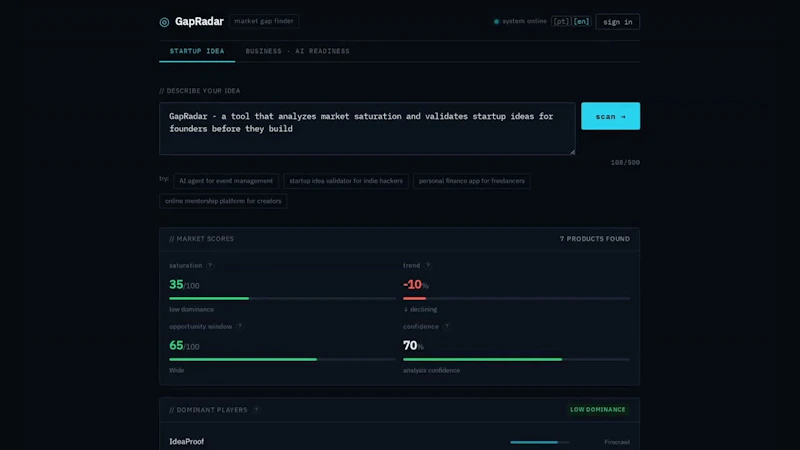800x450 pixels.
Task: Click the confidence progress bar
Action: pos(516,359)
